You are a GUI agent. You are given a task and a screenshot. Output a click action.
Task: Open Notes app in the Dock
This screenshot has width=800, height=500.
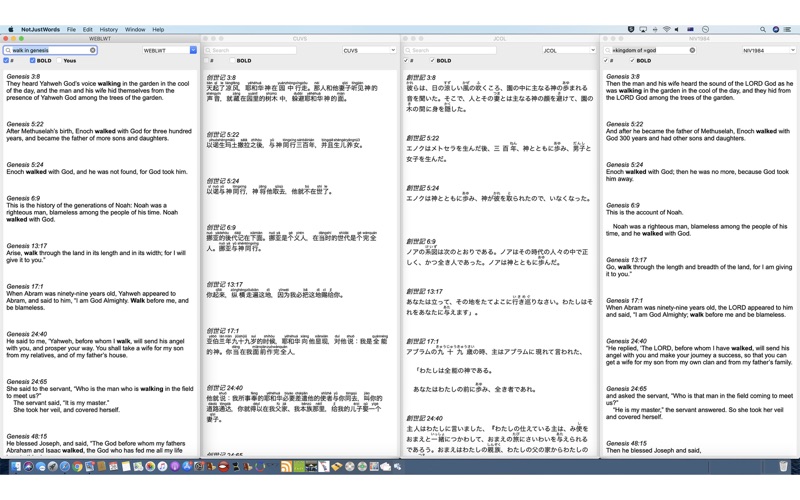pyautogui.click(x=126, y=466)
